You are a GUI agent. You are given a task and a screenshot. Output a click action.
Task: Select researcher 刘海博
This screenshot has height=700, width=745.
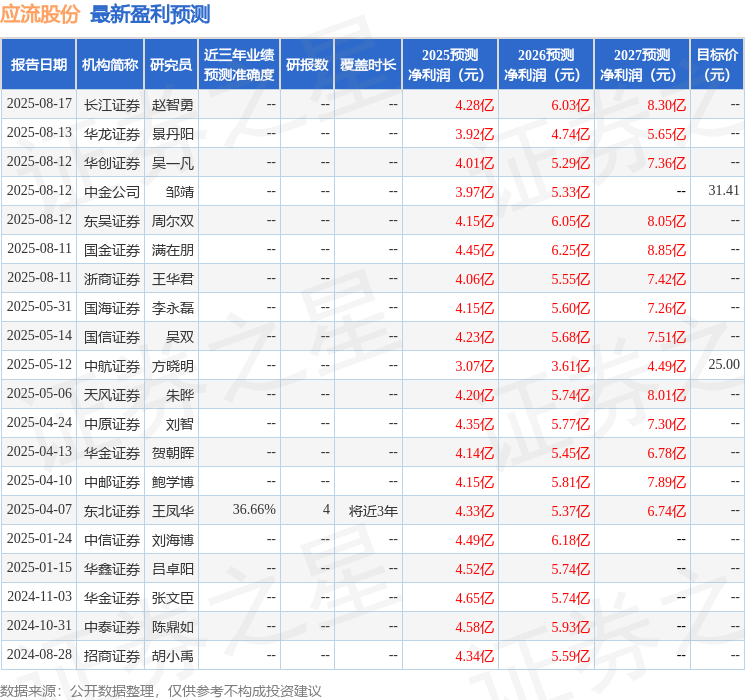[172, 540]
